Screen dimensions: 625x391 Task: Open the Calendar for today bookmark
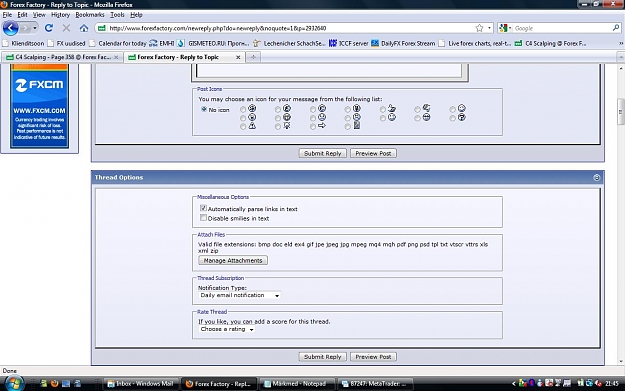click(118, 43)
